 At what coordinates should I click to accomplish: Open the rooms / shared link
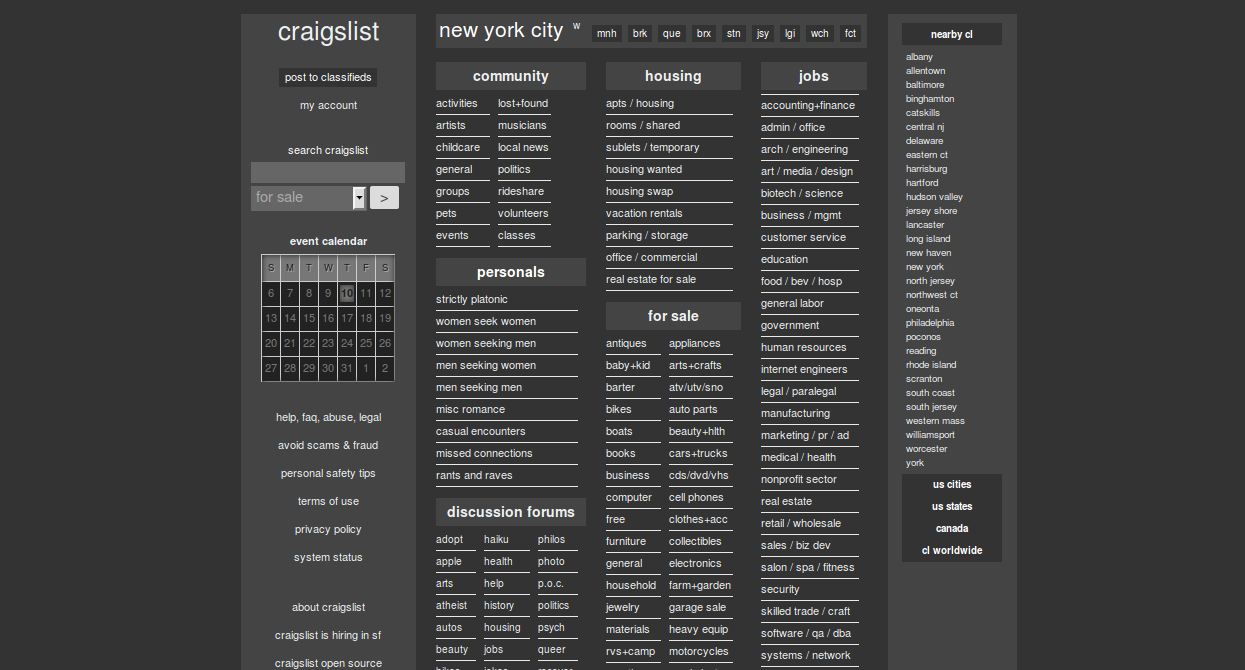643,125
